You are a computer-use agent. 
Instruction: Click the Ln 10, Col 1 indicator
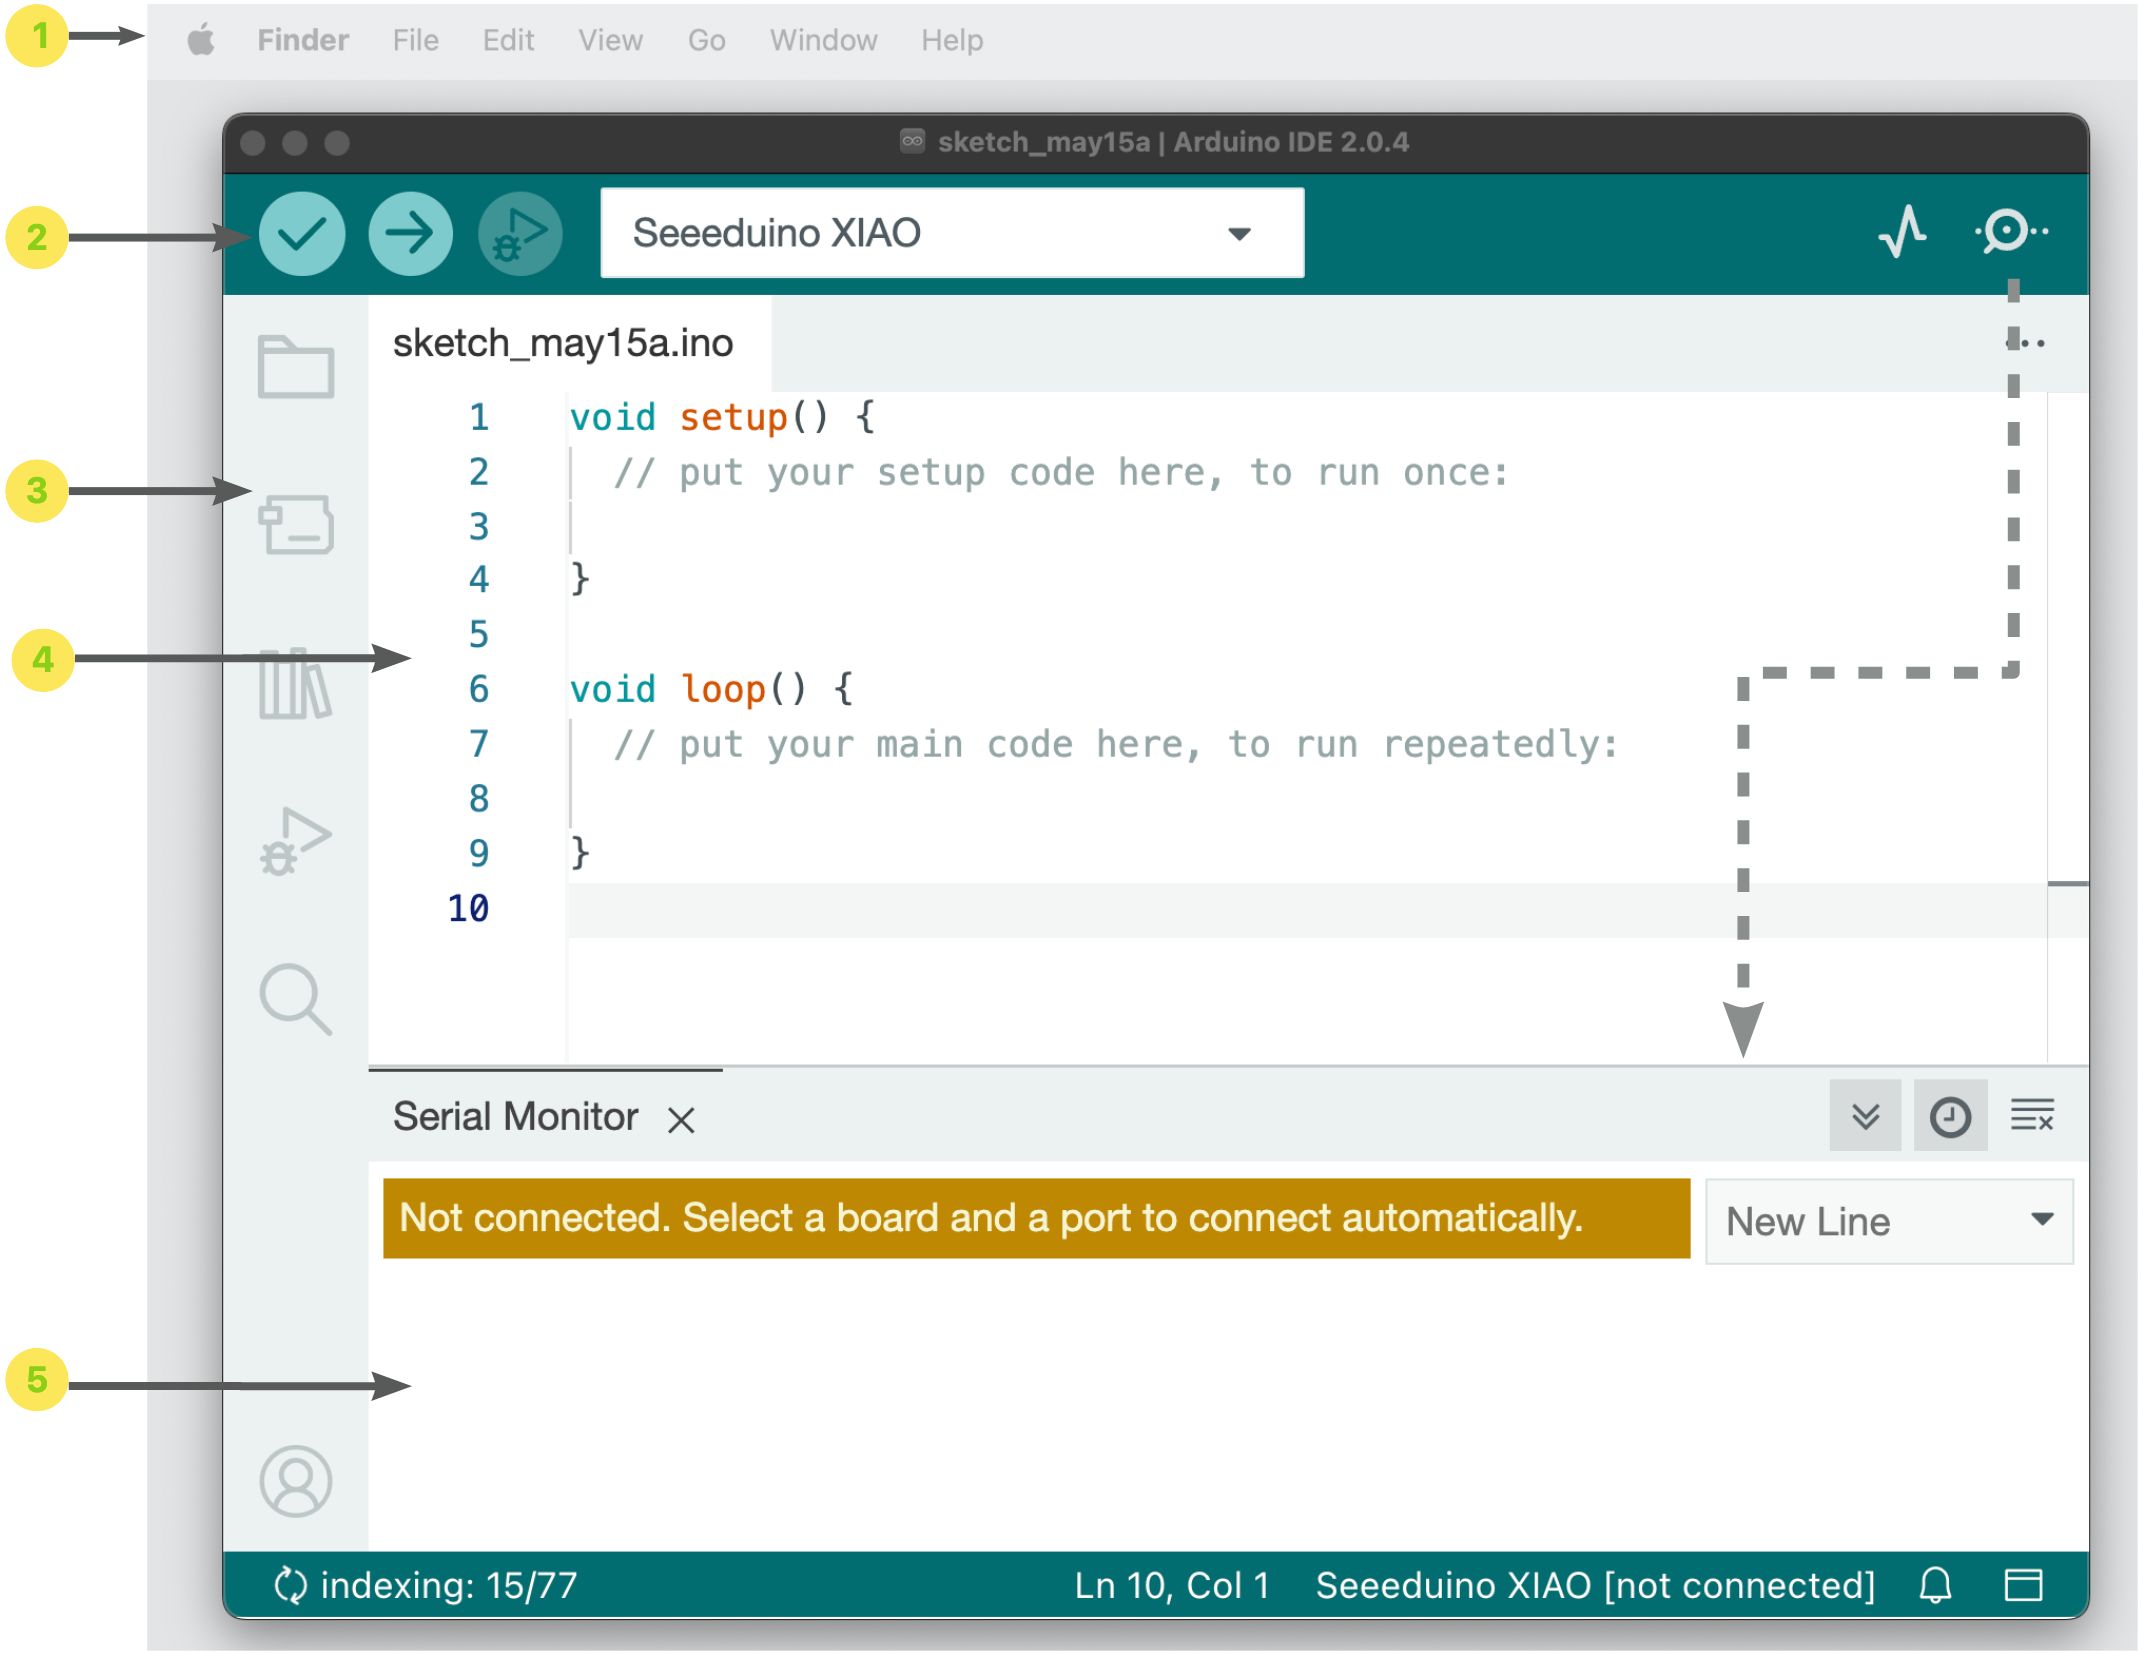[x=1172, y=1586]
